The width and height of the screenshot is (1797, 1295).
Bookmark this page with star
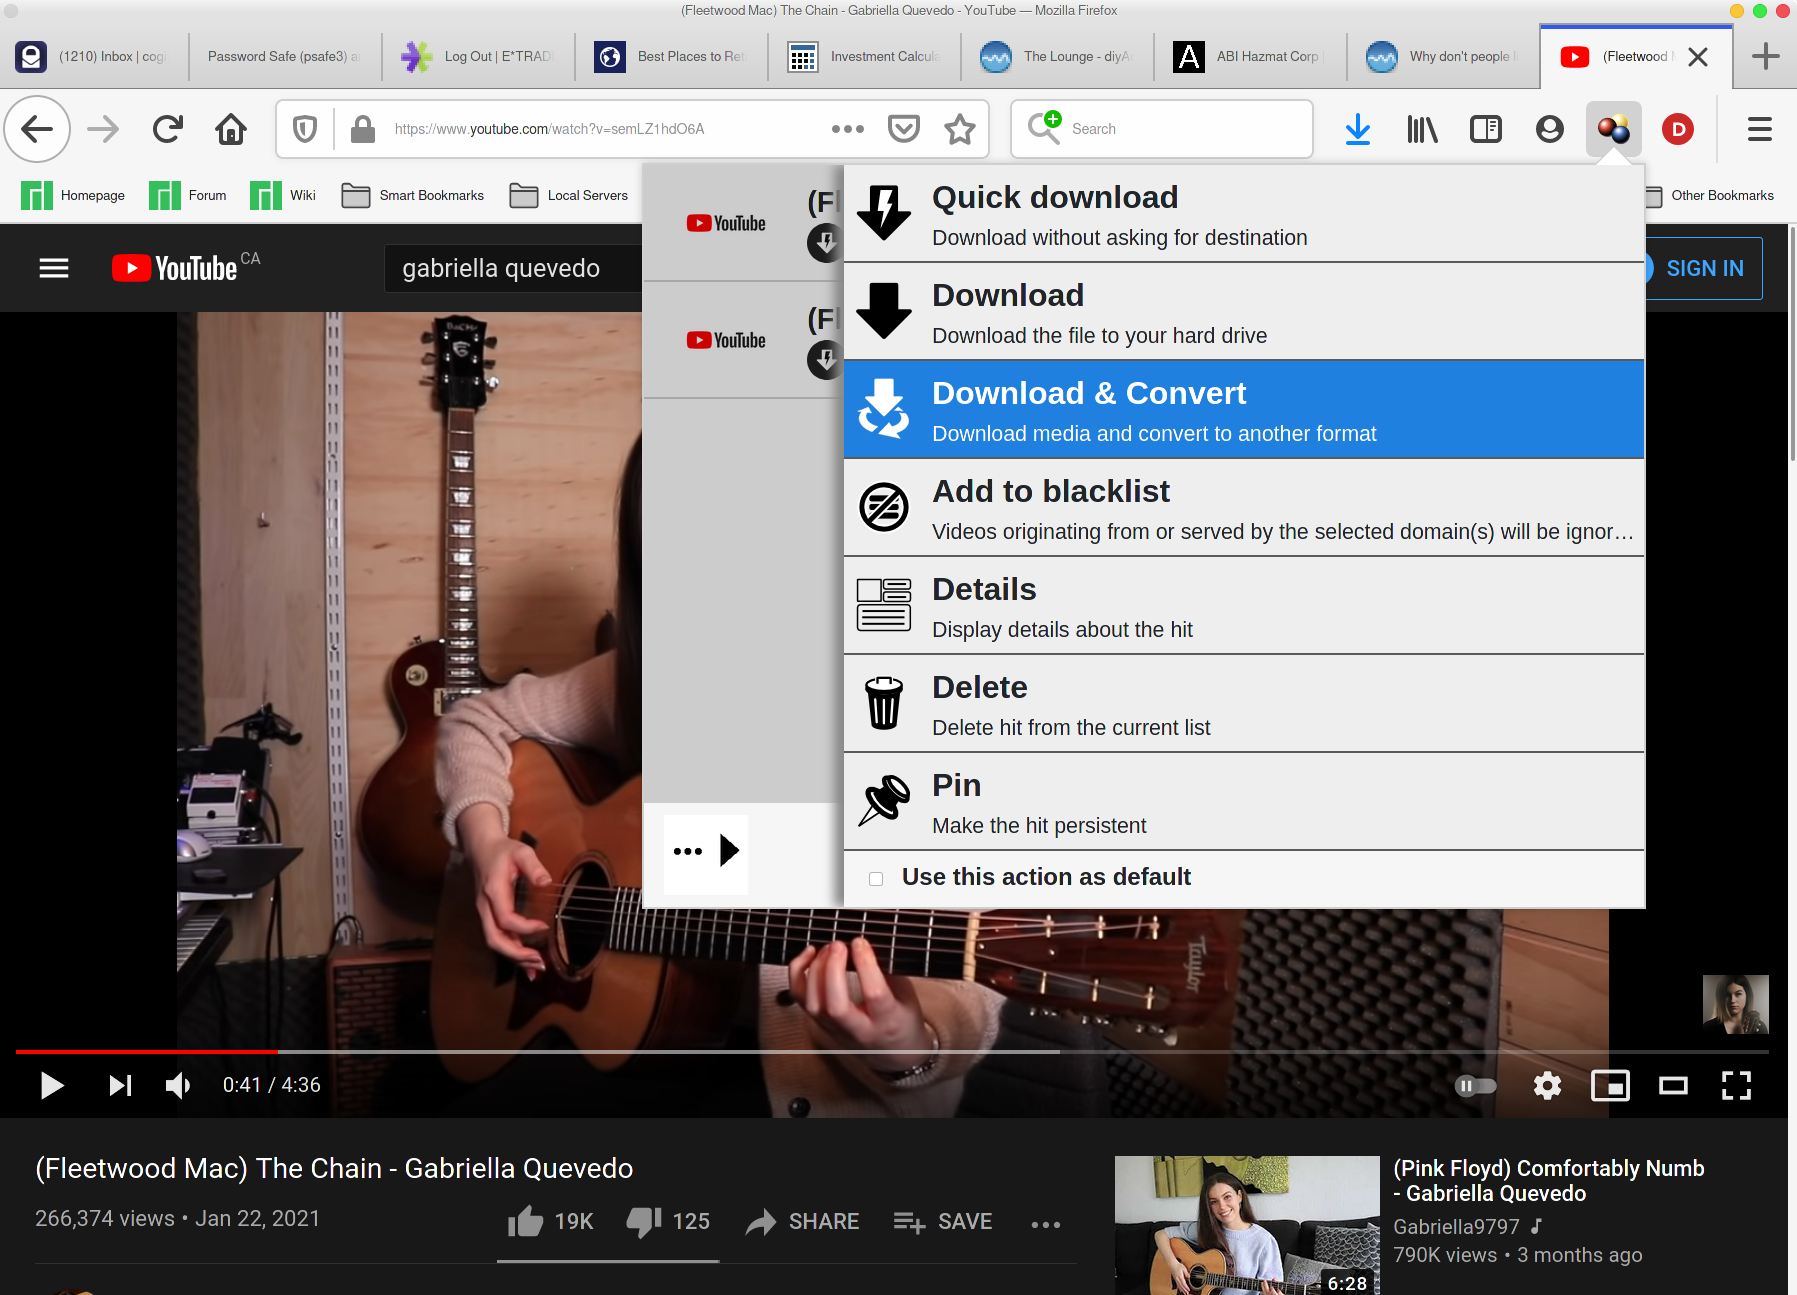(x=960, y=129)
